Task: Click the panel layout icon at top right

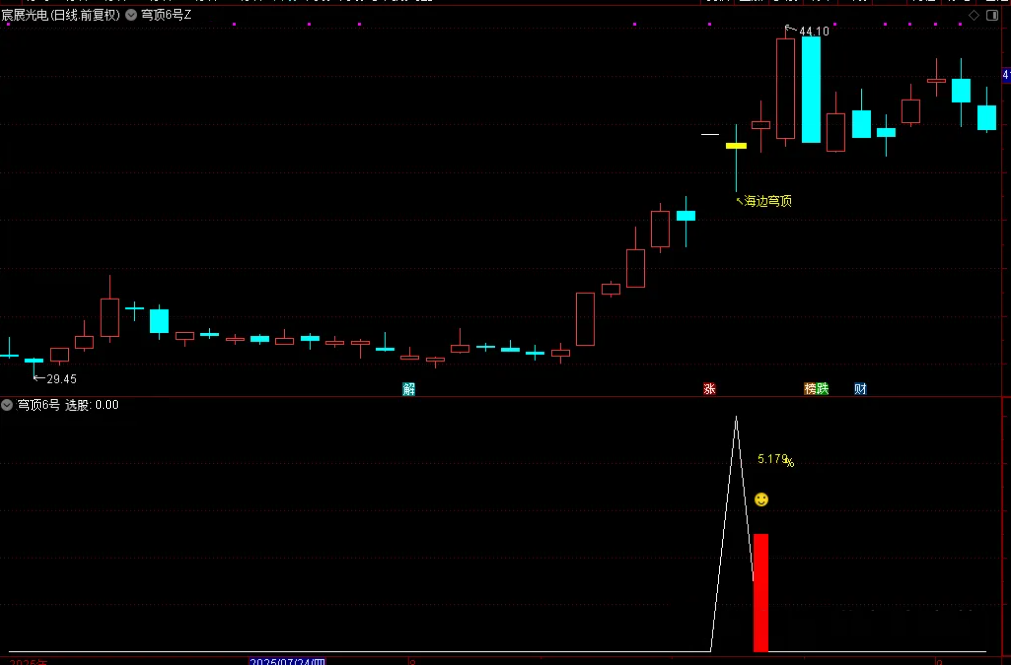Action: pos(992,15)
